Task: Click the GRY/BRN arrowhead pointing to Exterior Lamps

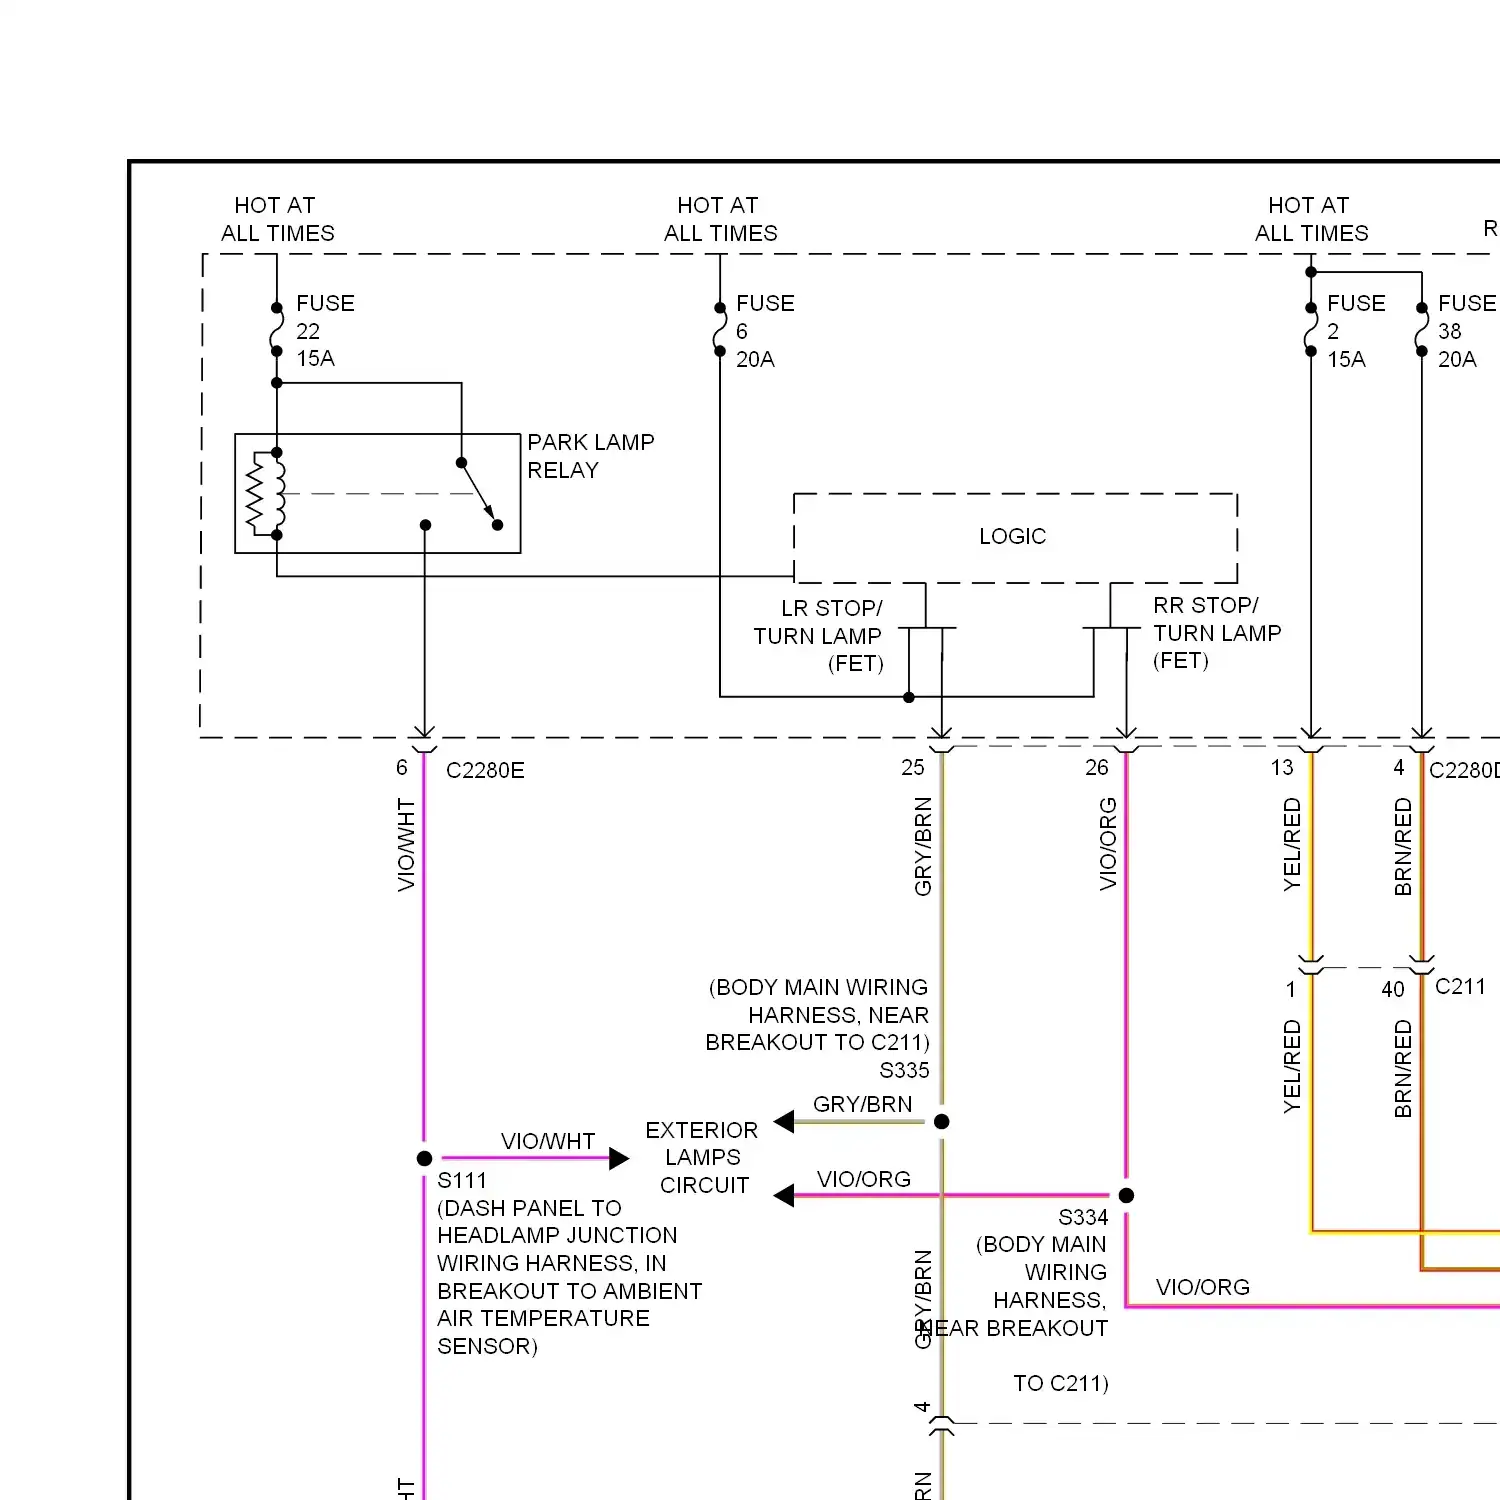Action: (x=784, y=1121)
